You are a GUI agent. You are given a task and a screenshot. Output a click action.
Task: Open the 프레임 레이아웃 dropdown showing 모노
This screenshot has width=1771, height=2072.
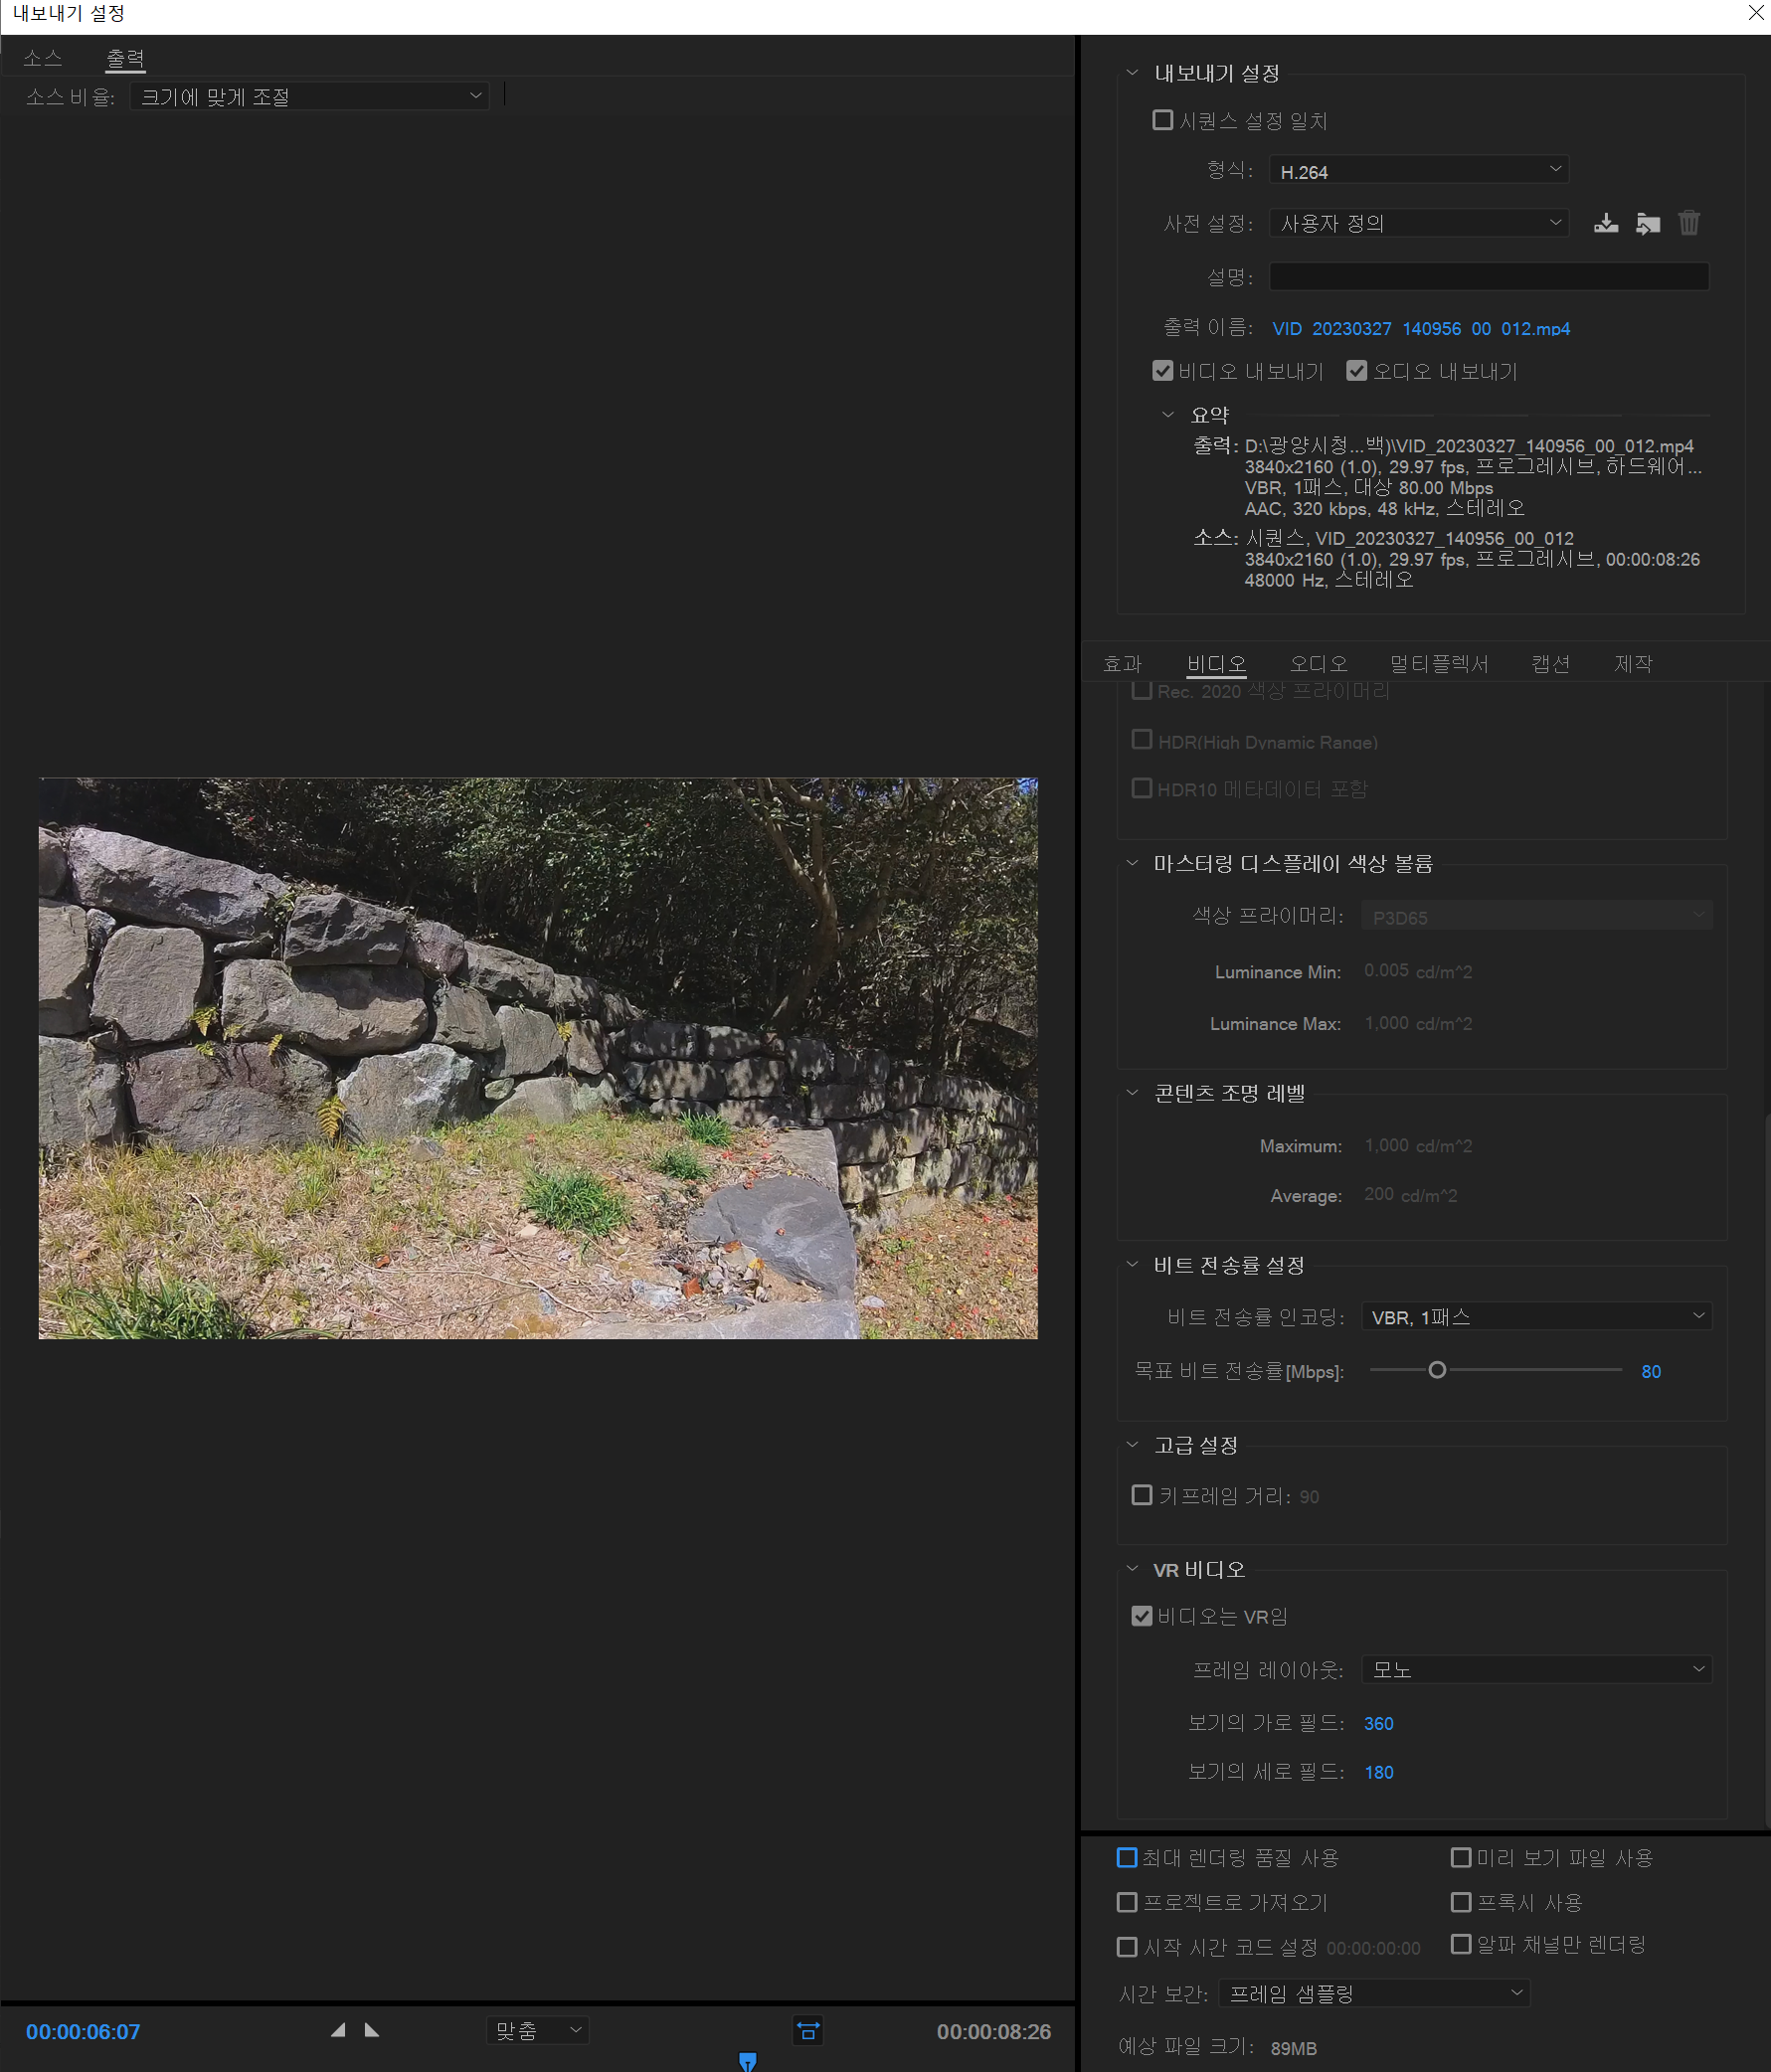1535,1669
